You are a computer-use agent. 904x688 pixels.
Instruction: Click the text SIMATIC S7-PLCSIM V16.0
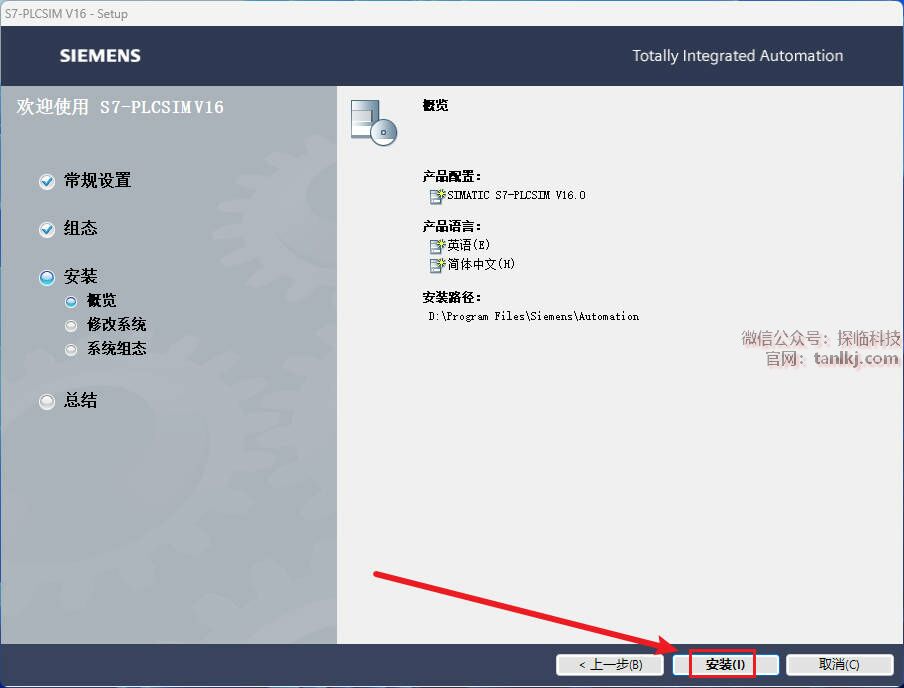(x=516, y=196)
